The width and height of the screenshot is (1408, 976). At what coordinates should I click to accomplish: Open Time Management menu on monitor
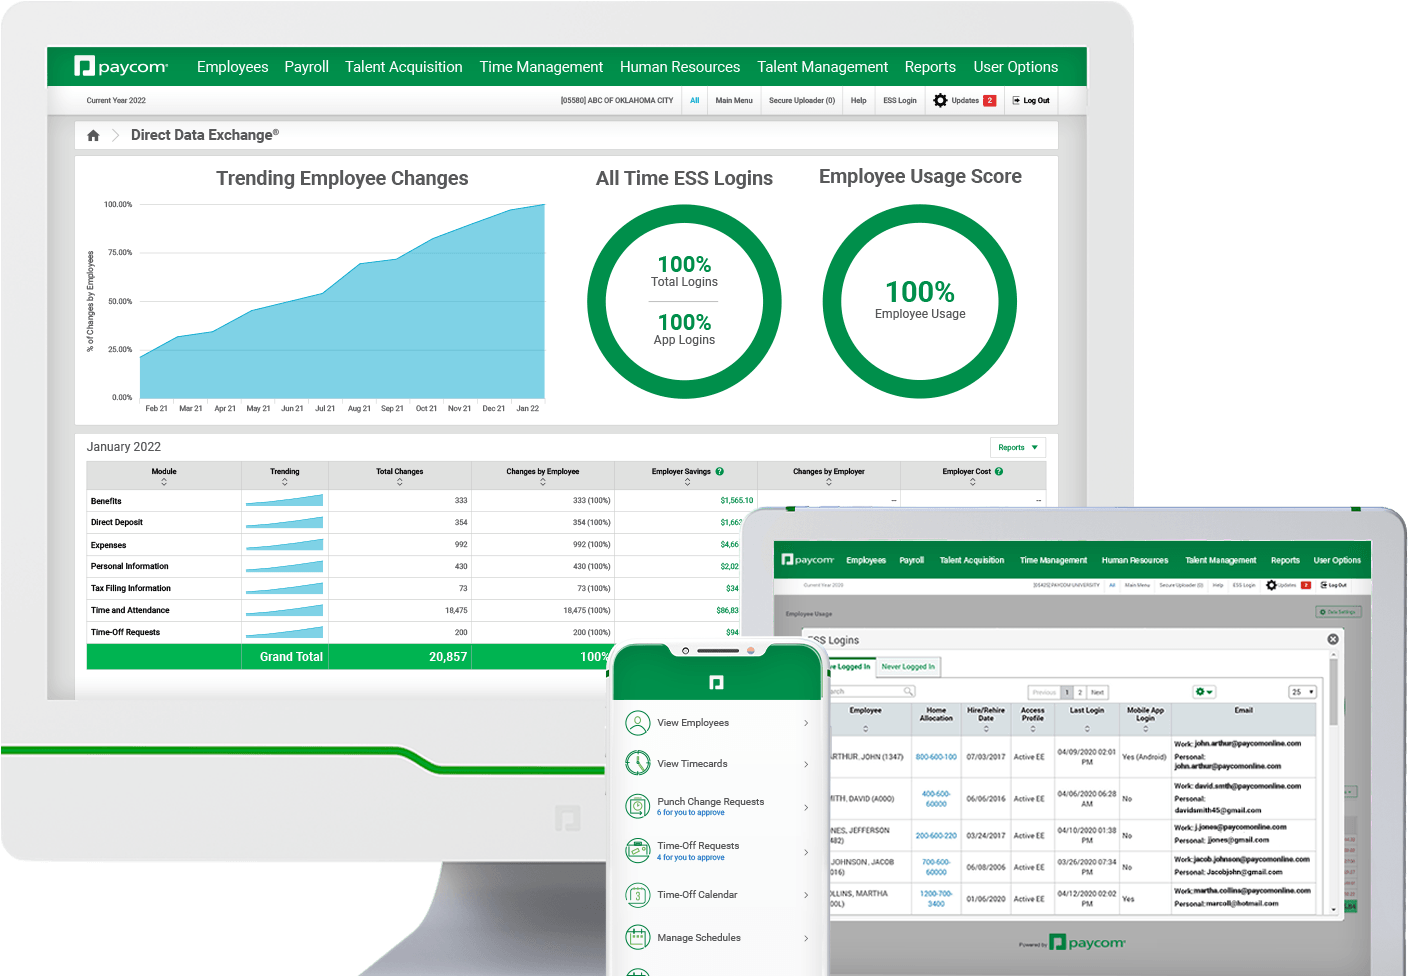pos(541,67)
